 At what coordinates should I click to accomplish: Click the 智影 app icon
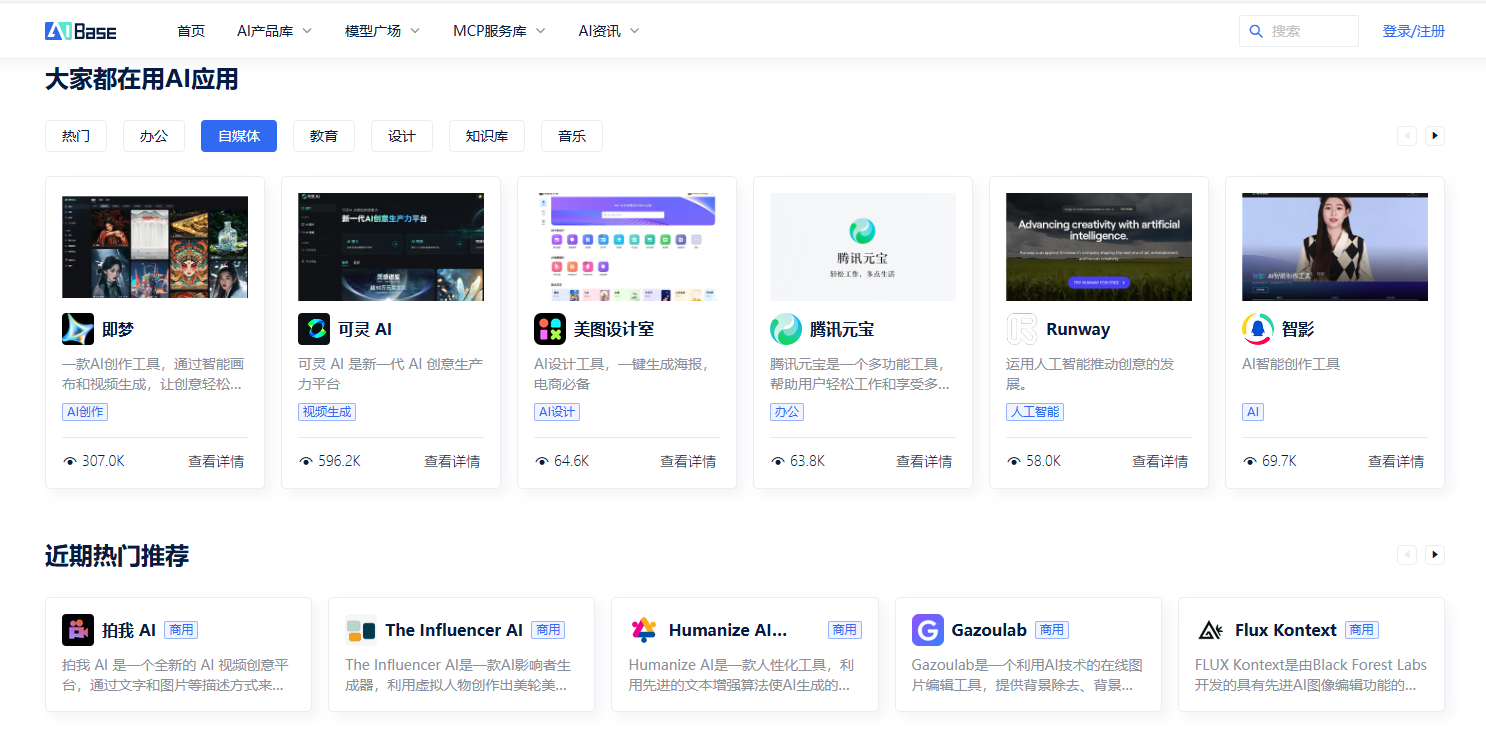1258,329
